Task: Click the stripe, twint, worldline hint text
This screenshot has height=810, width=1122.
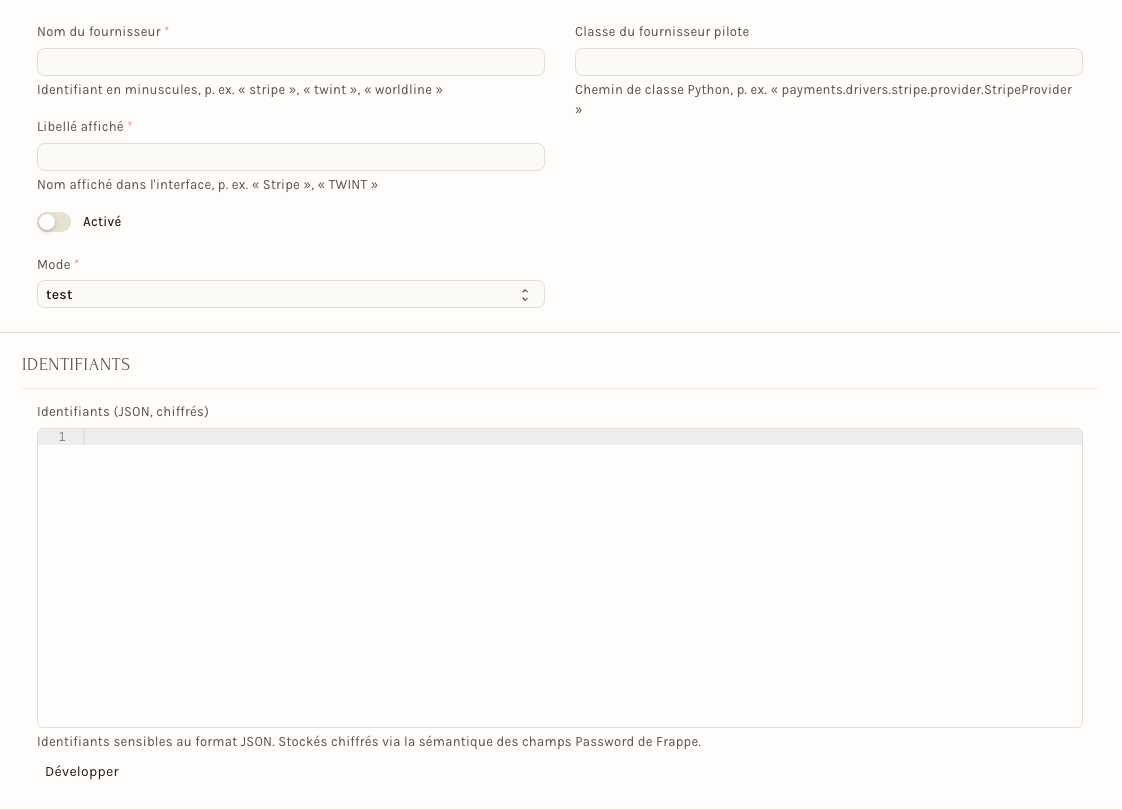Action: pos(240,89)
